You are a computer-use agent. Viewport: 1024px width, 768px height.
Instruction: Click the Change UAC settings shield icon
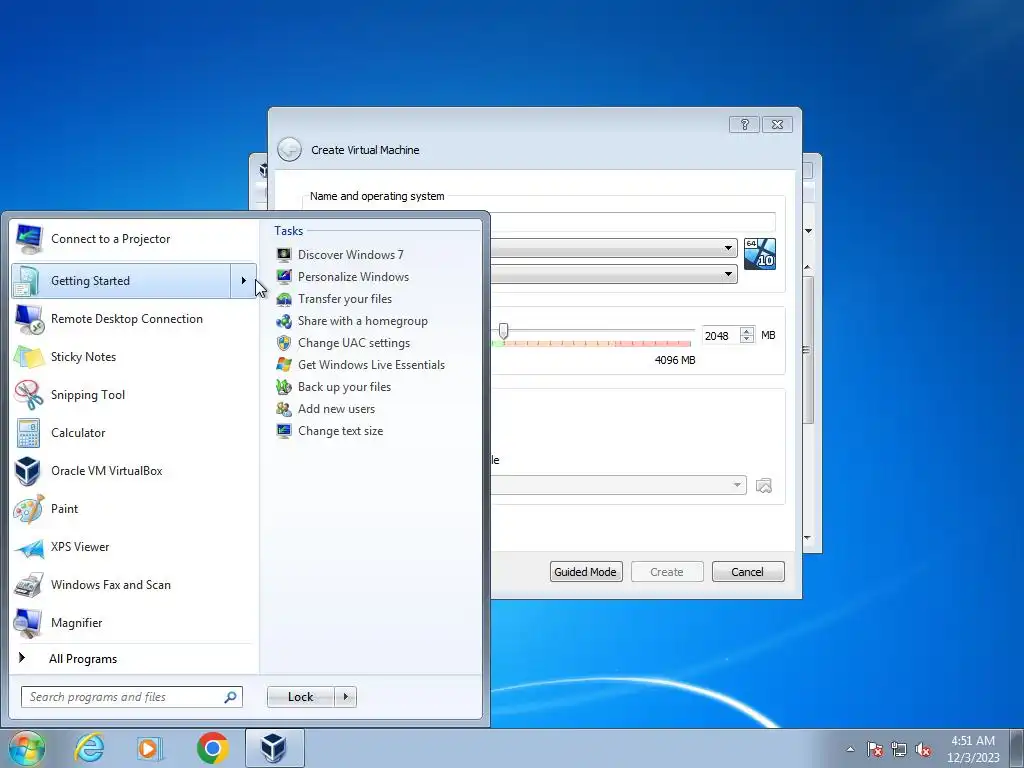click(283, 343)
